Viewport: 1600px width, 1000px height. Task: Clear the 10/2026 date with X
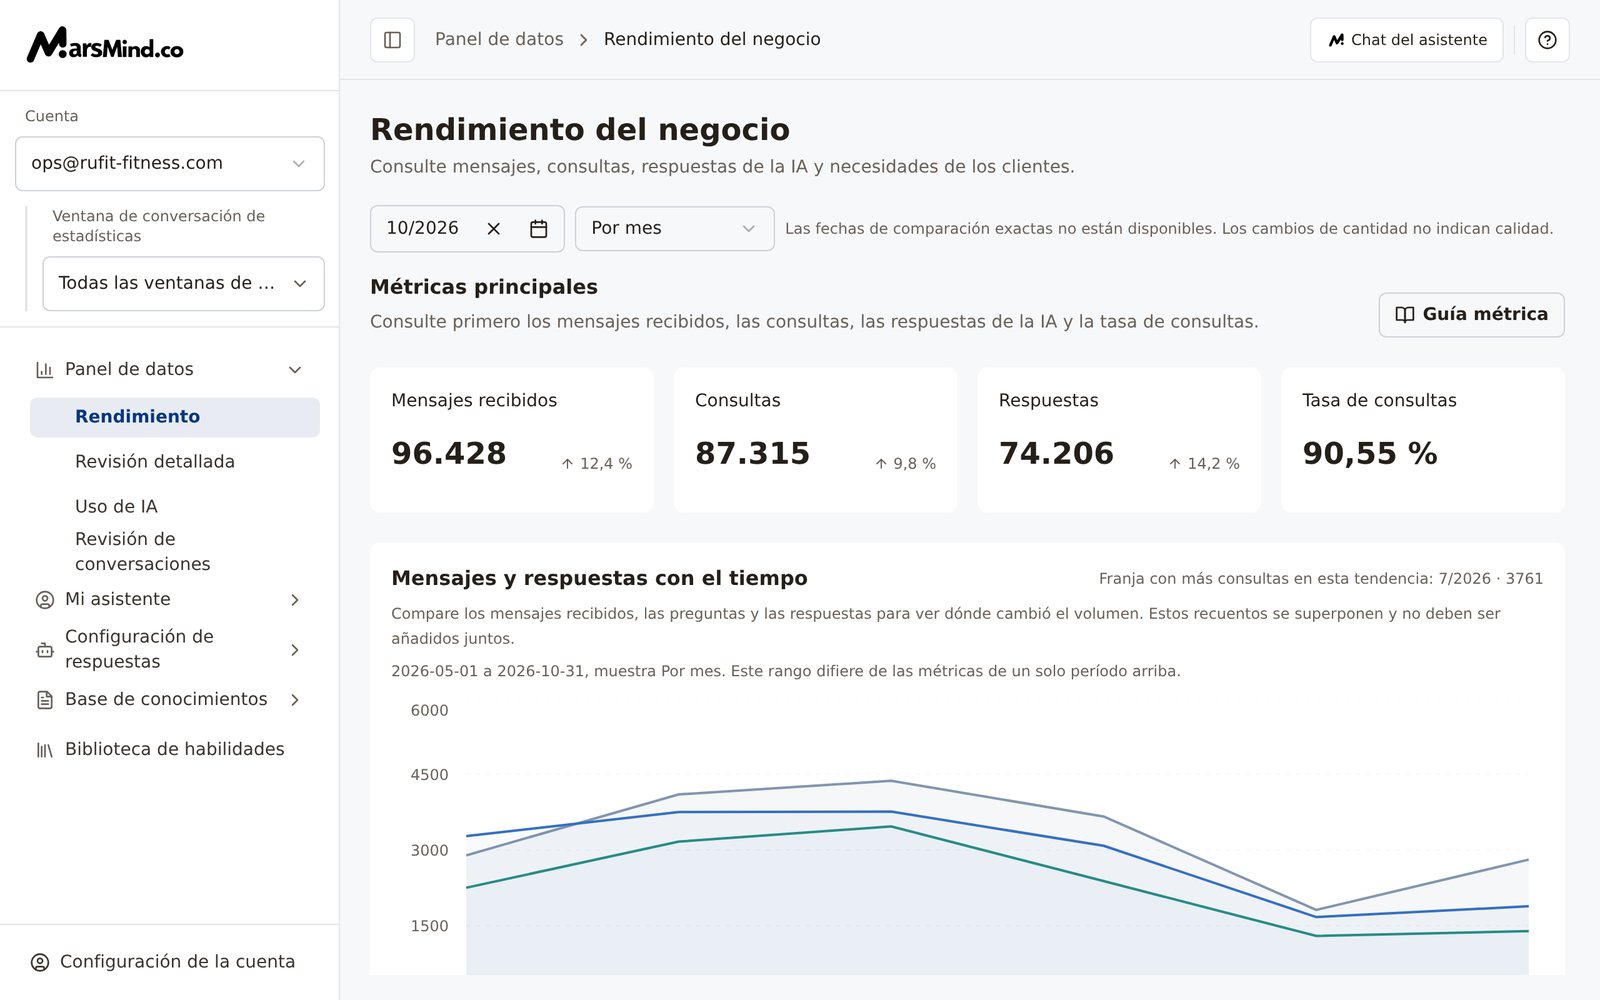pyautogui.click(x=493, y=229)
